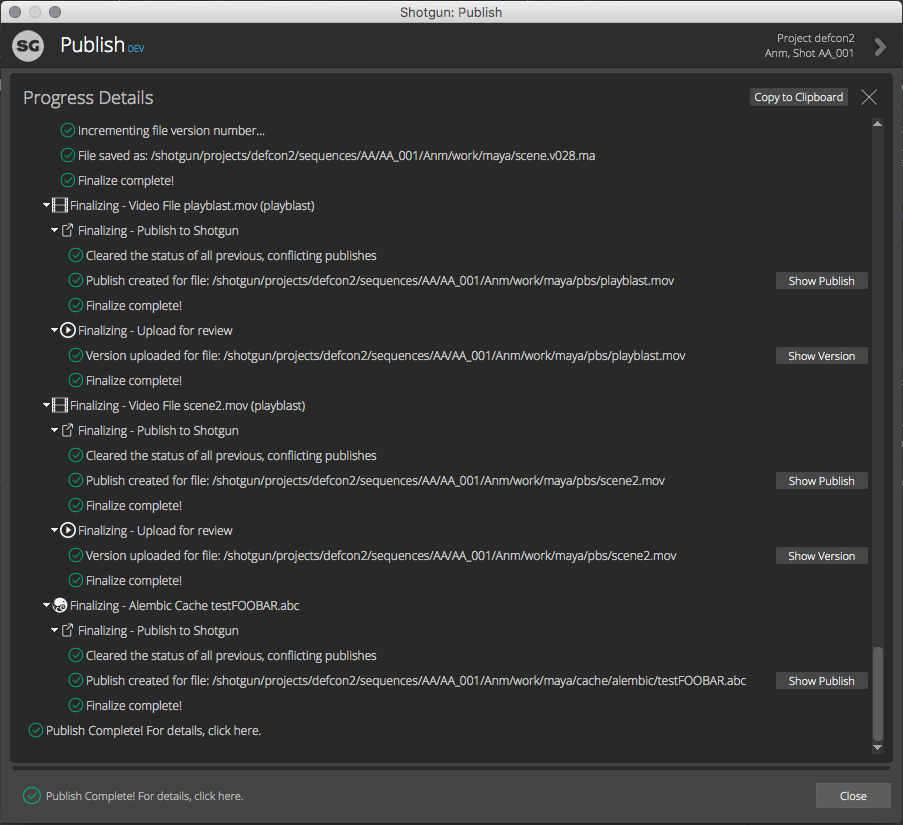
Task: Click the status bar green check icon
Action: pyautogui.click(x=32, y=796)
